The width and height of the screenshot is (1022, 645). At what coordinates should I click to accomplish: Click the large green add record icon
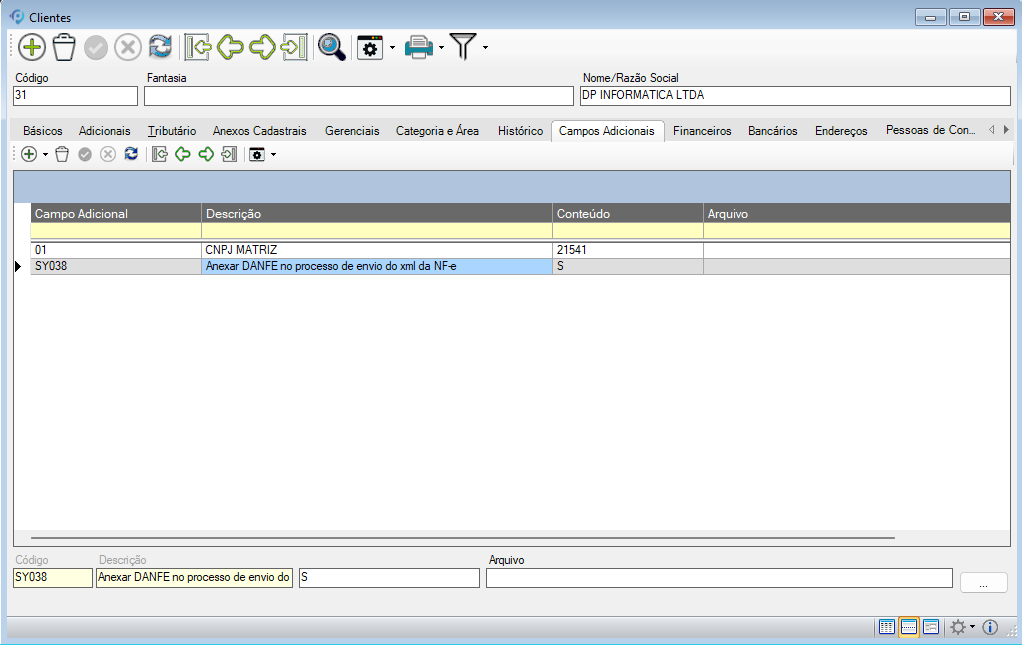[32, 47]
